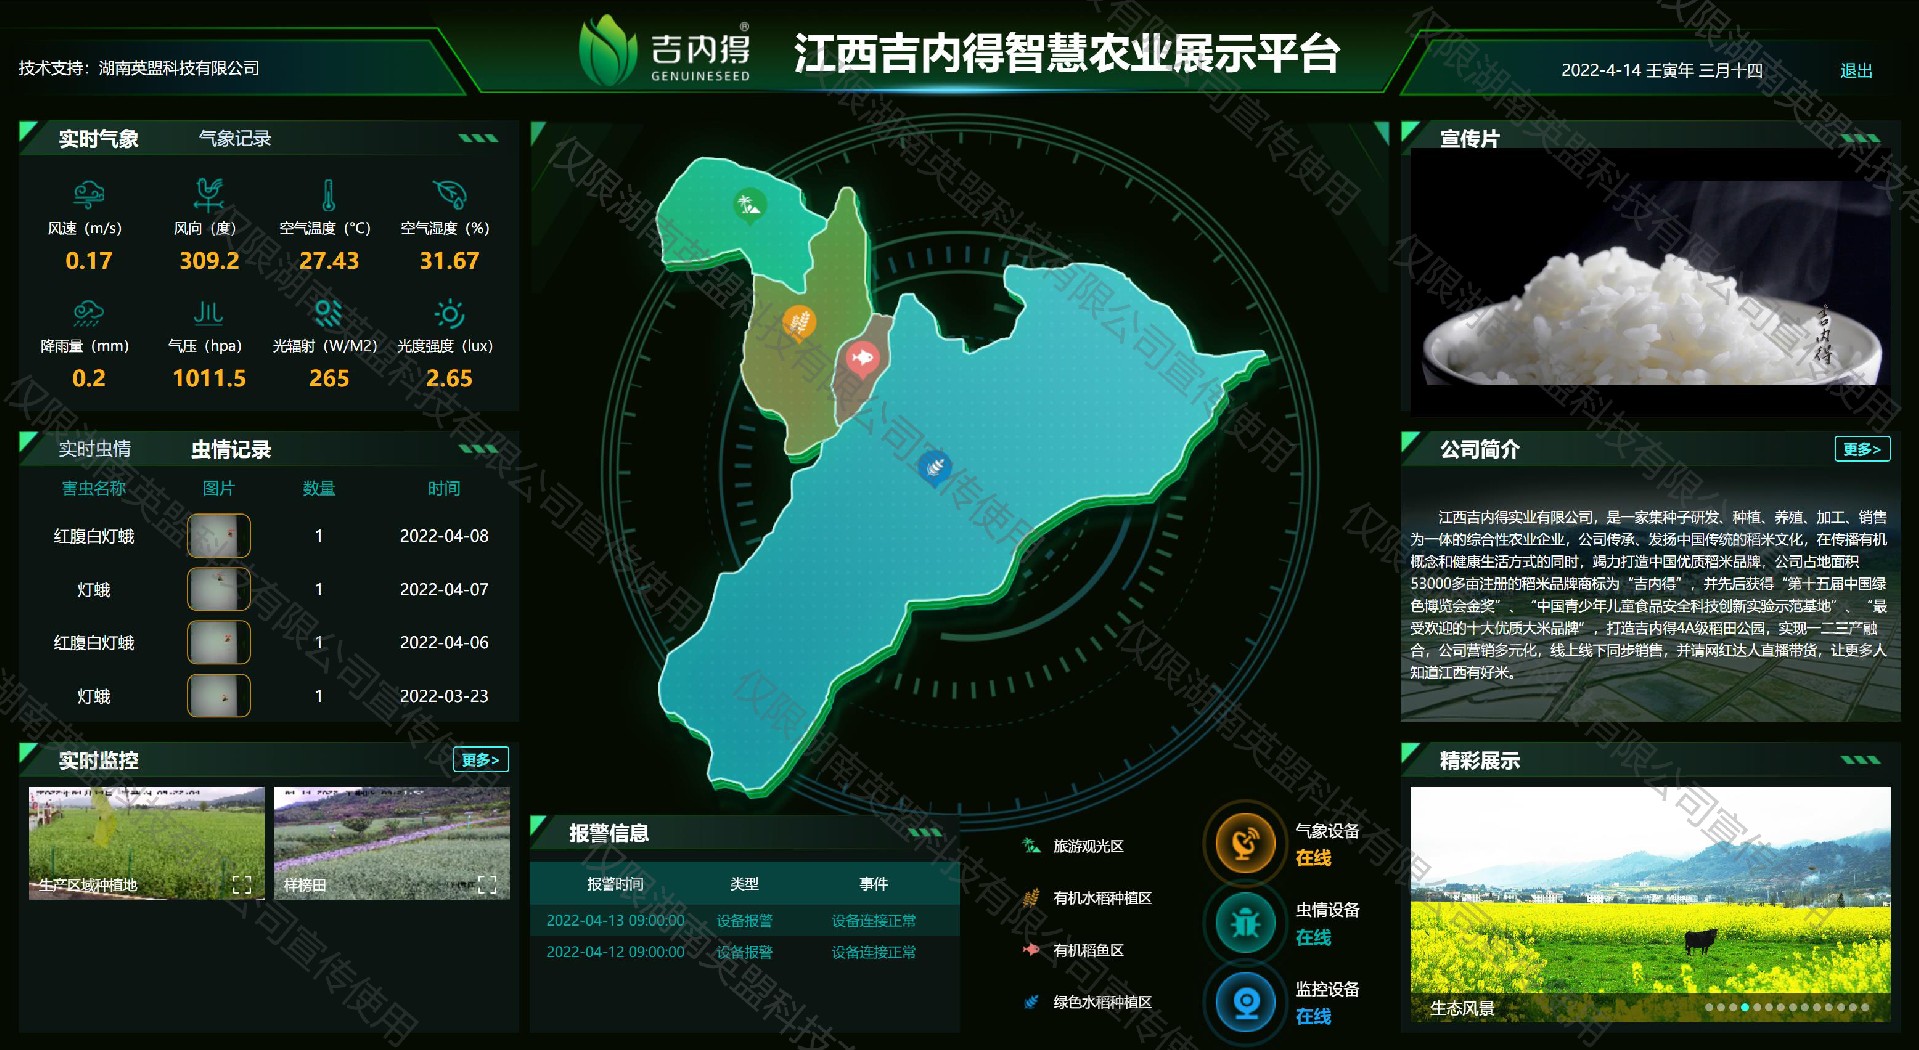Click the palm tree marker on the map
Screen dimensions: 1919x1050
pyautogui.click(x=749, y=205)
